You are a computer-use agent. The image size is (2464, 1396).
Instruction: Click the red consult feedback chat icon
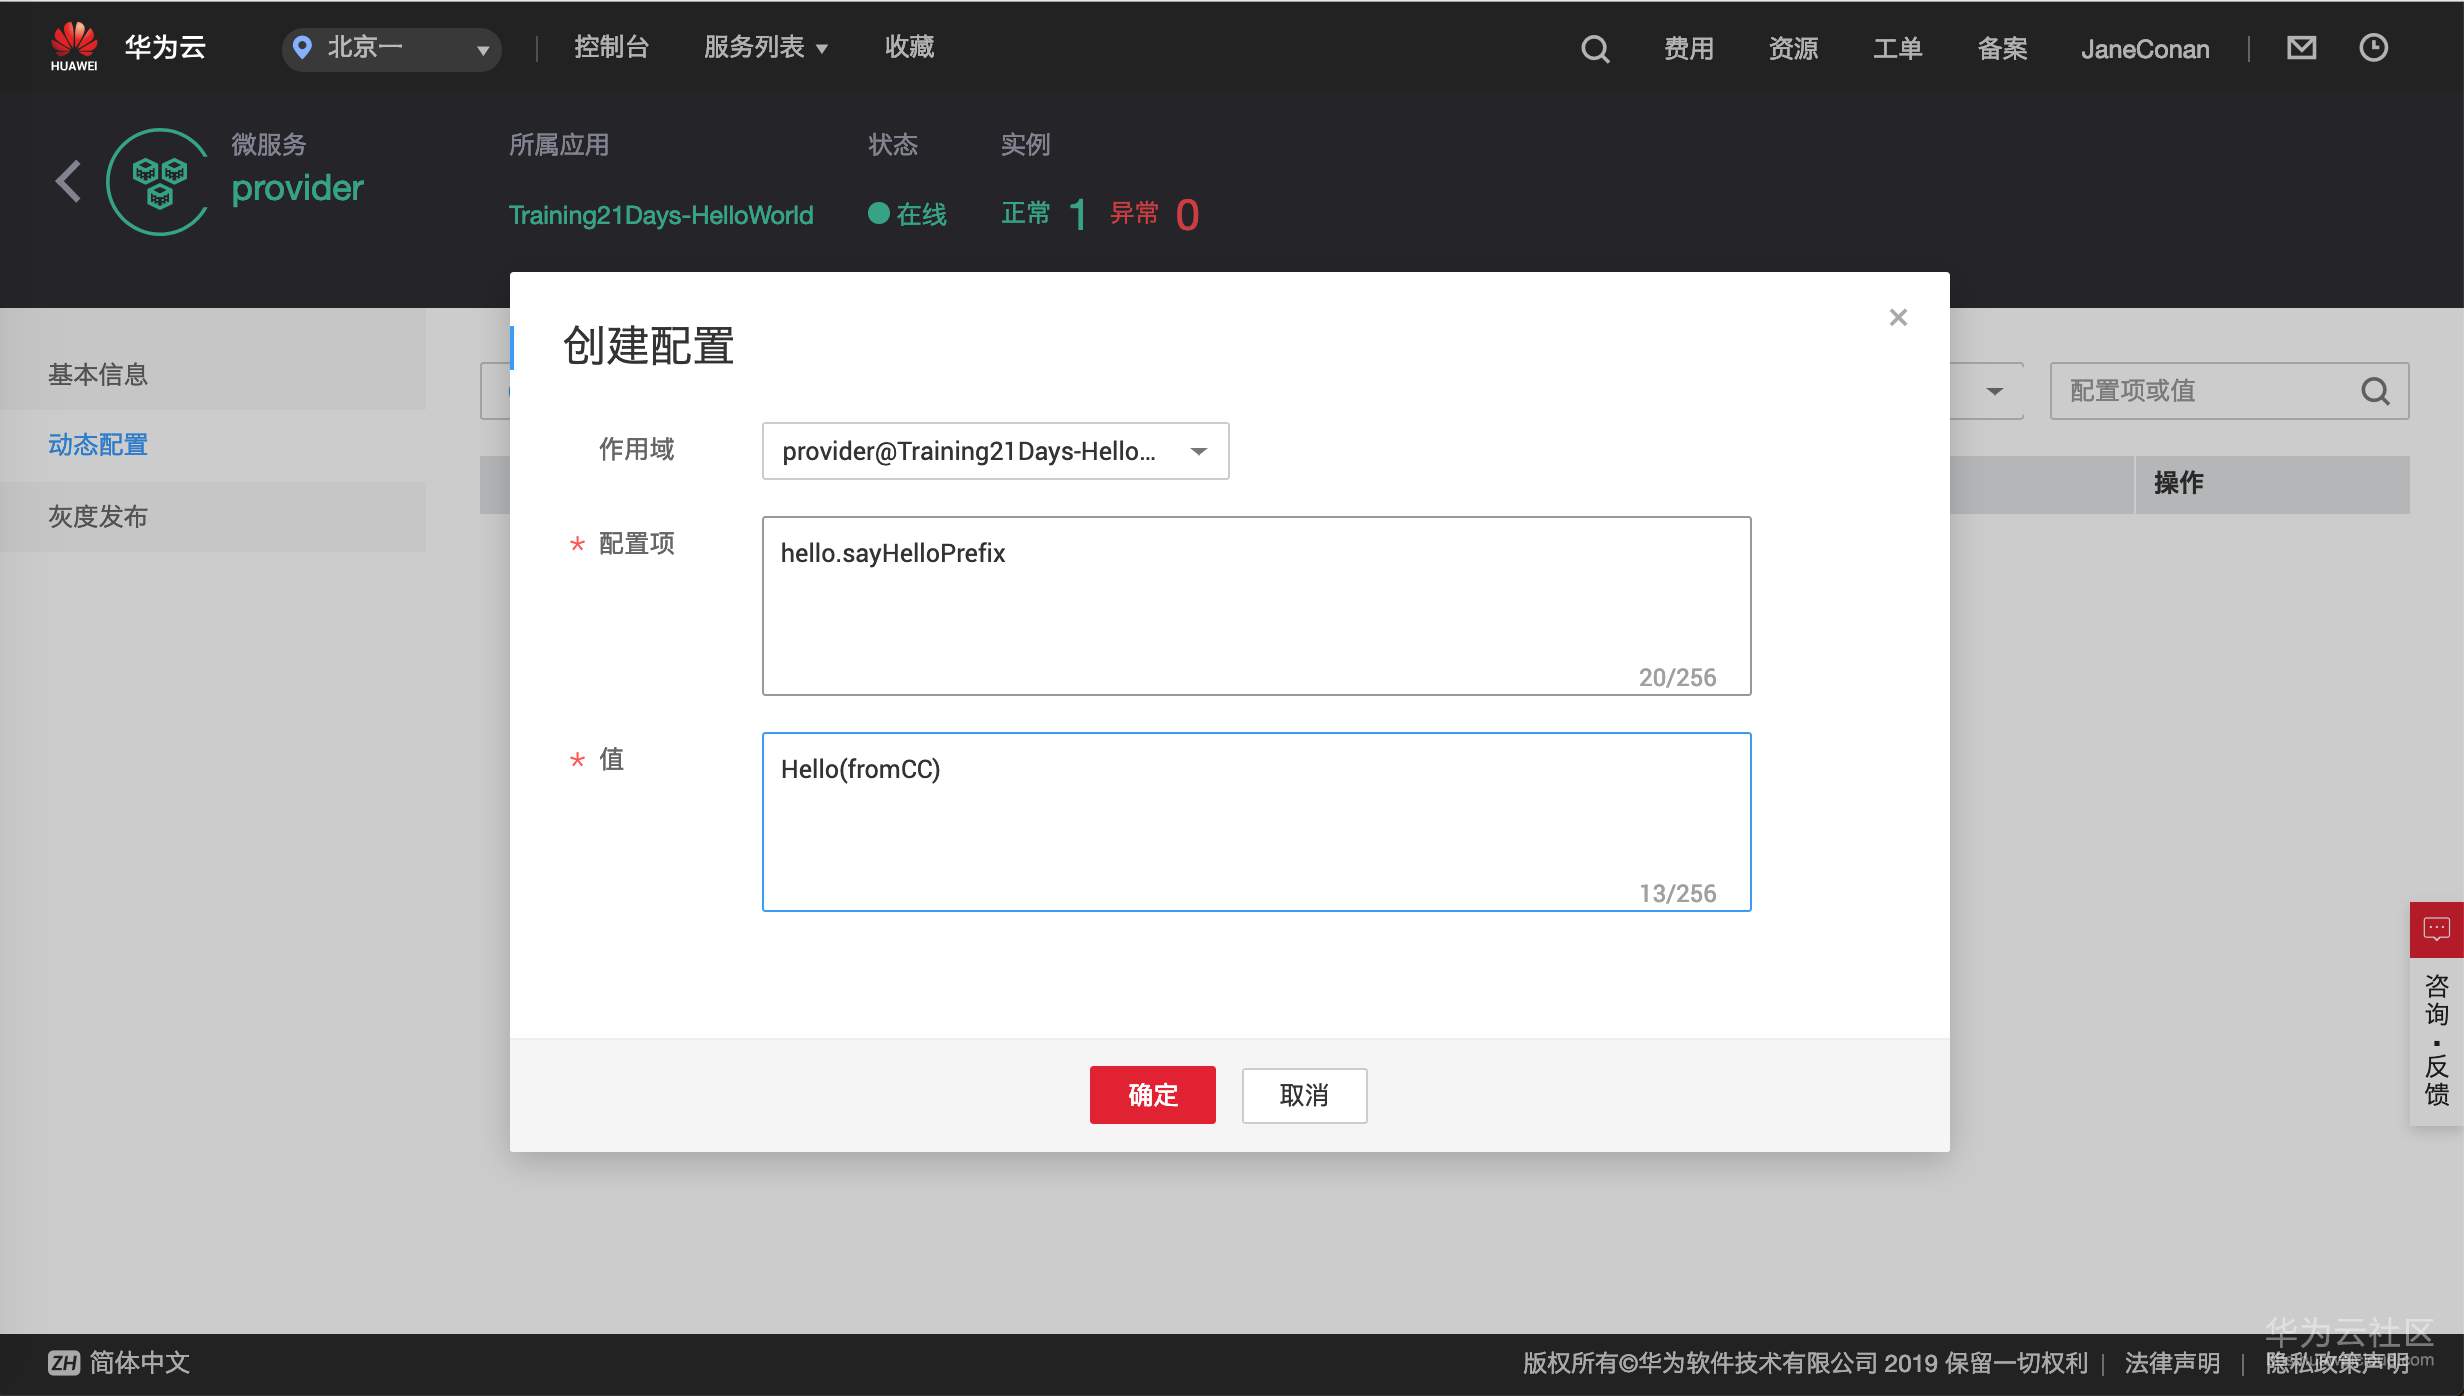[x=2436, y=929]
